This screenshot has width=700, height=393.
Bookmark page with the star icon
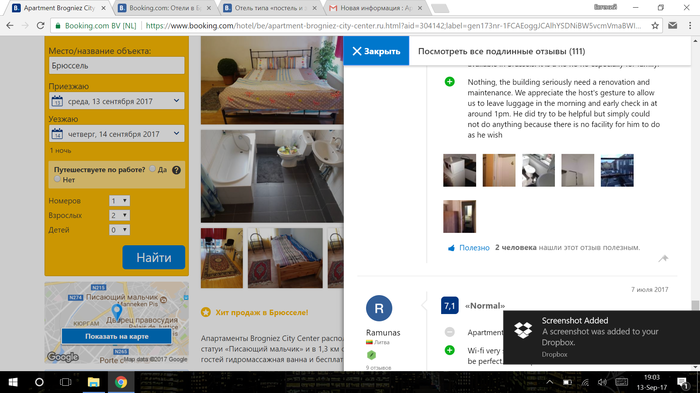tap(655, 26)
